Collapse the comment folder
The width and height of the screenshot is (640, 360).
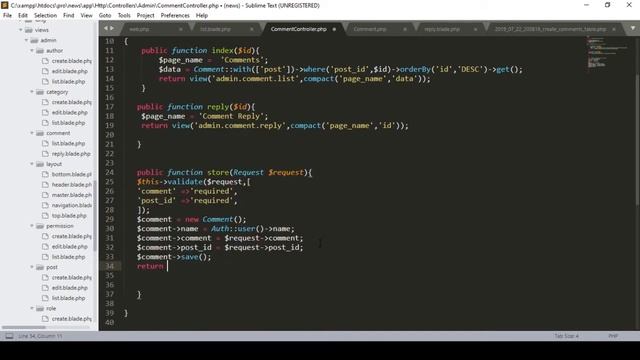32,133
